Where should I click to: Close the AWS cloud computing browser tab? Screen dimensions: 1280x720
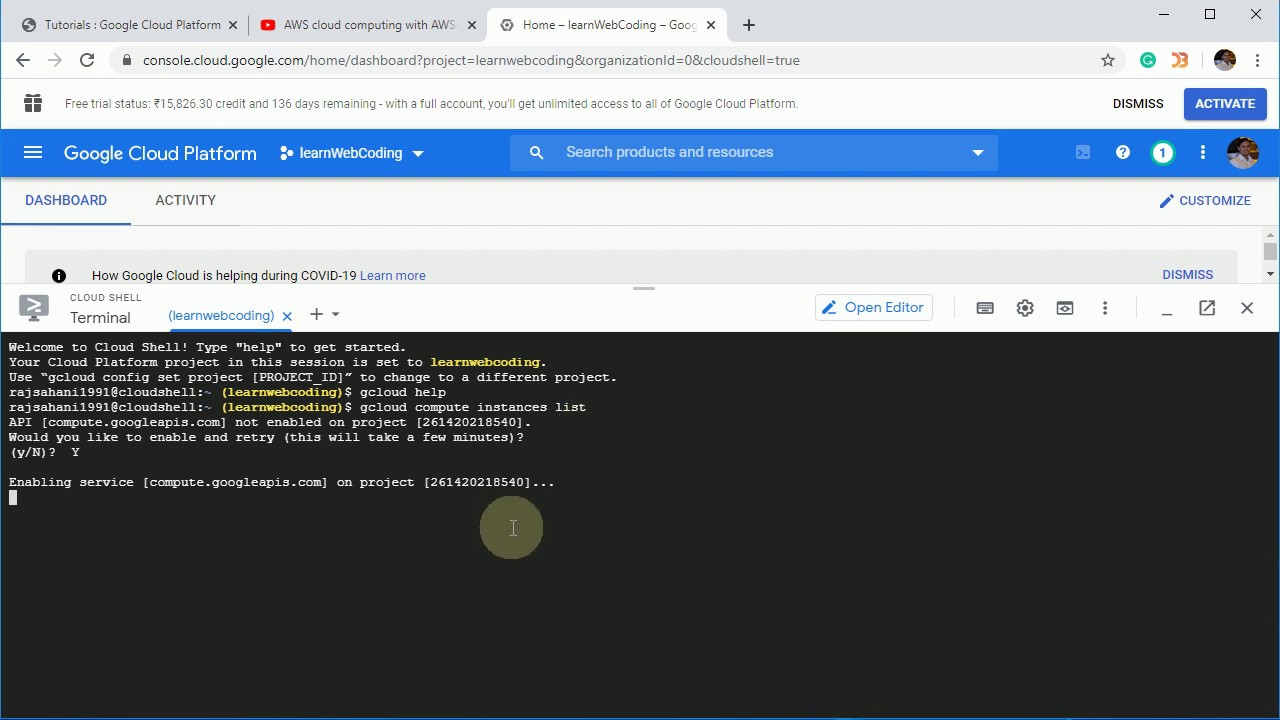[x=472, y=25]
